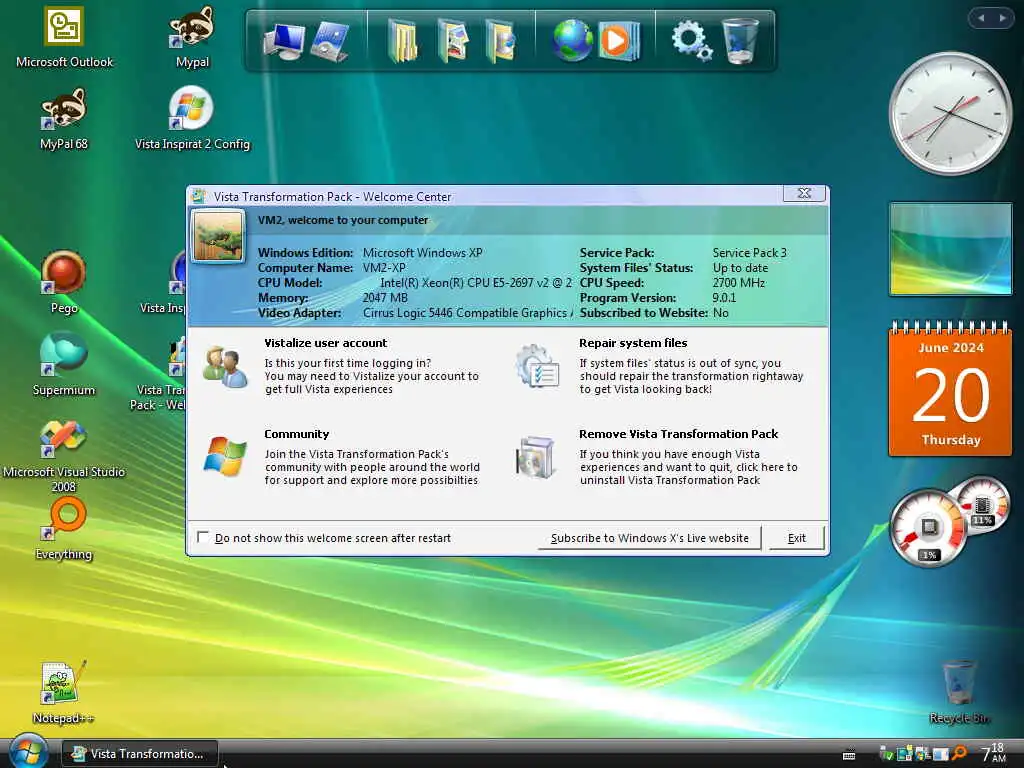This screenshot has height=768, width=1024.
Task: Click the VM2 user picture thumbnail
Action: click(x=217, y=236)
